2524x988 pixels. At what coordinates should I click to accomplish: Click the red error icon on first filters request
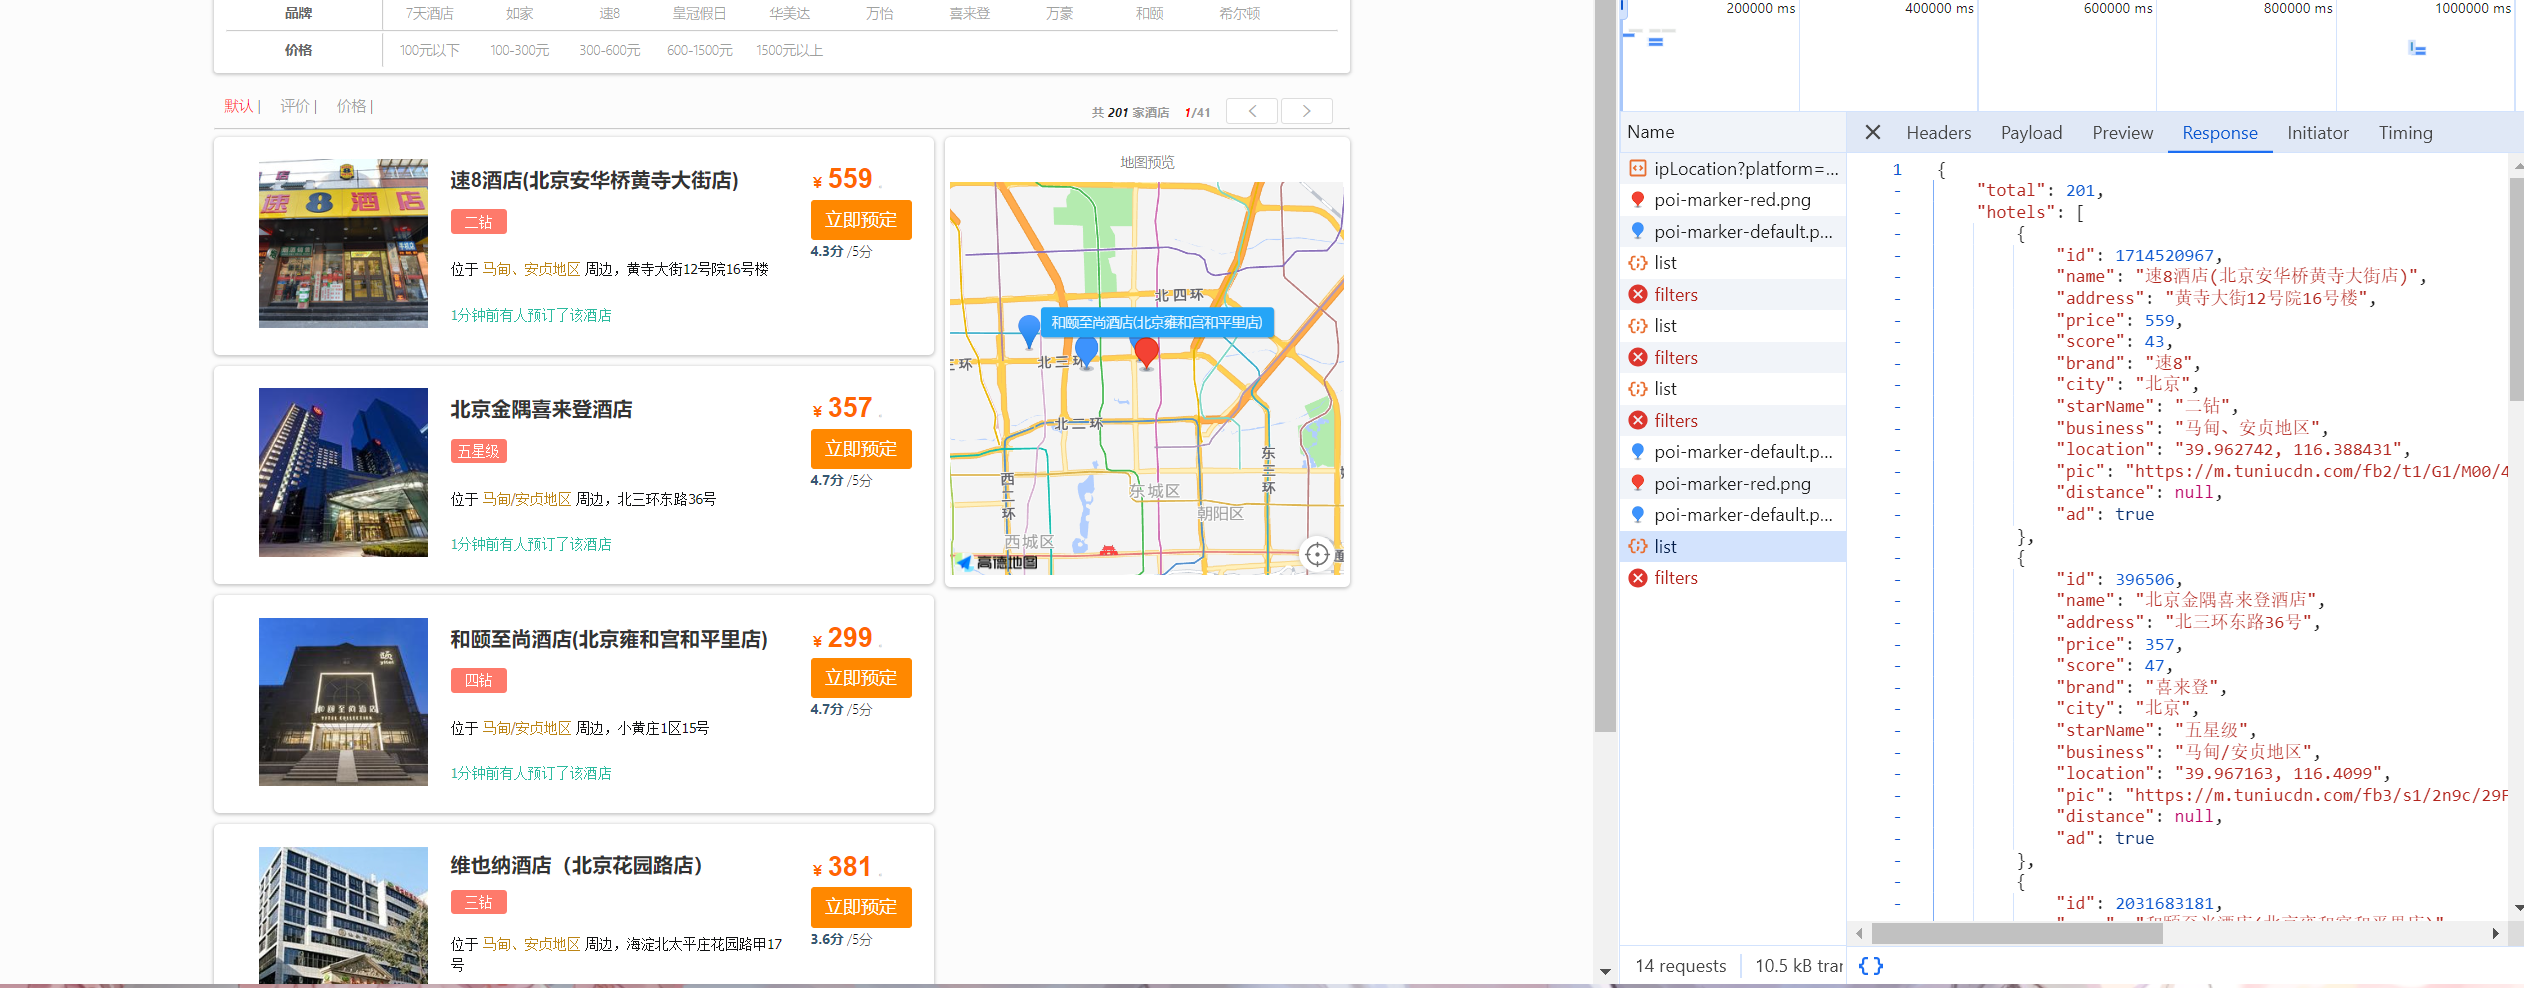click(x=1638, y=294)
